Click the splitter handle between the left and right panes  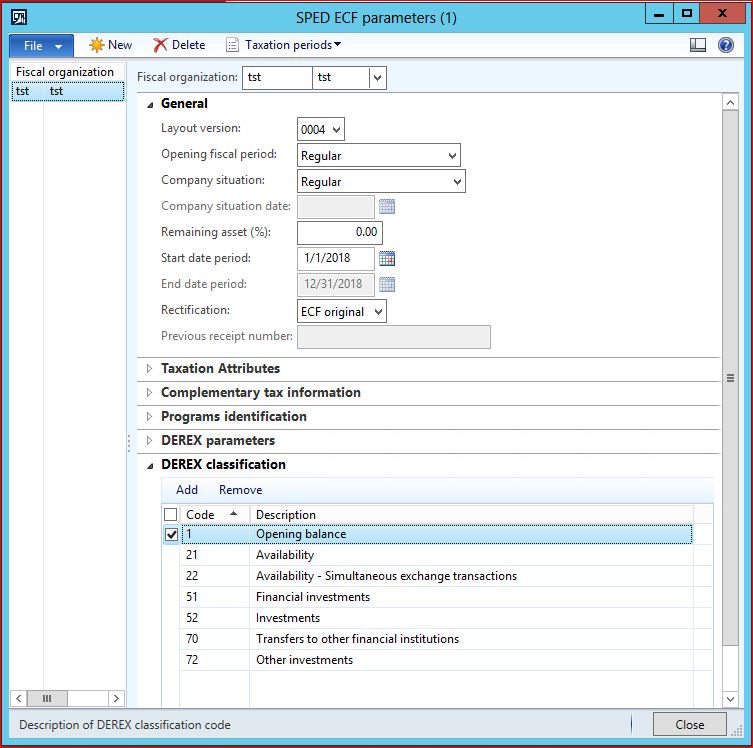click(129, 443)
